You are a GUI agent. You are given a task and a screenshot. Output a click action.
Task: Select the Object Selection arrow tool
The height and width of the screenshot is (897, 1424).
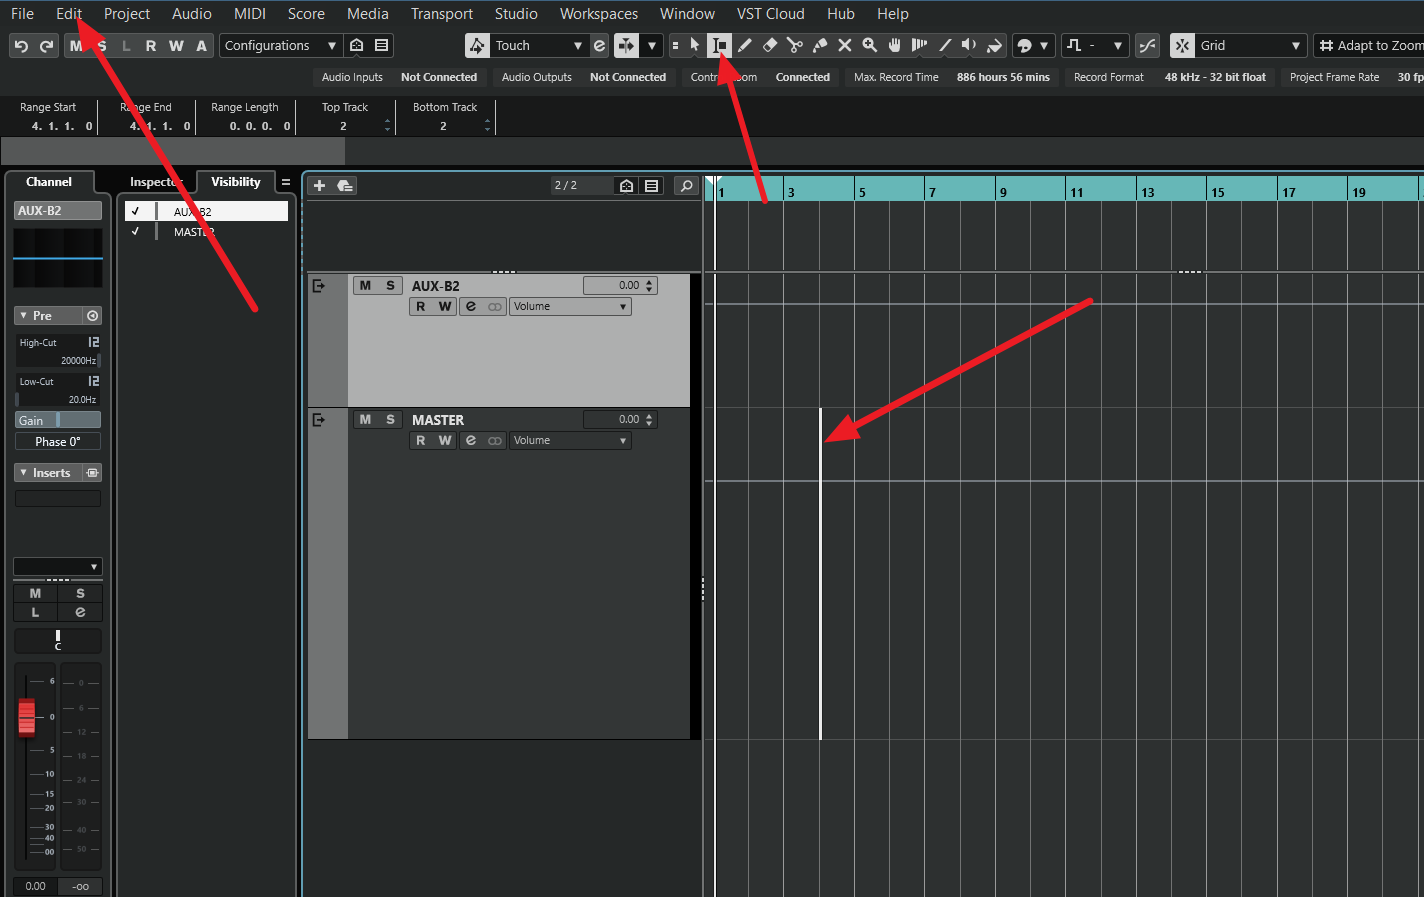pos(695,45)
